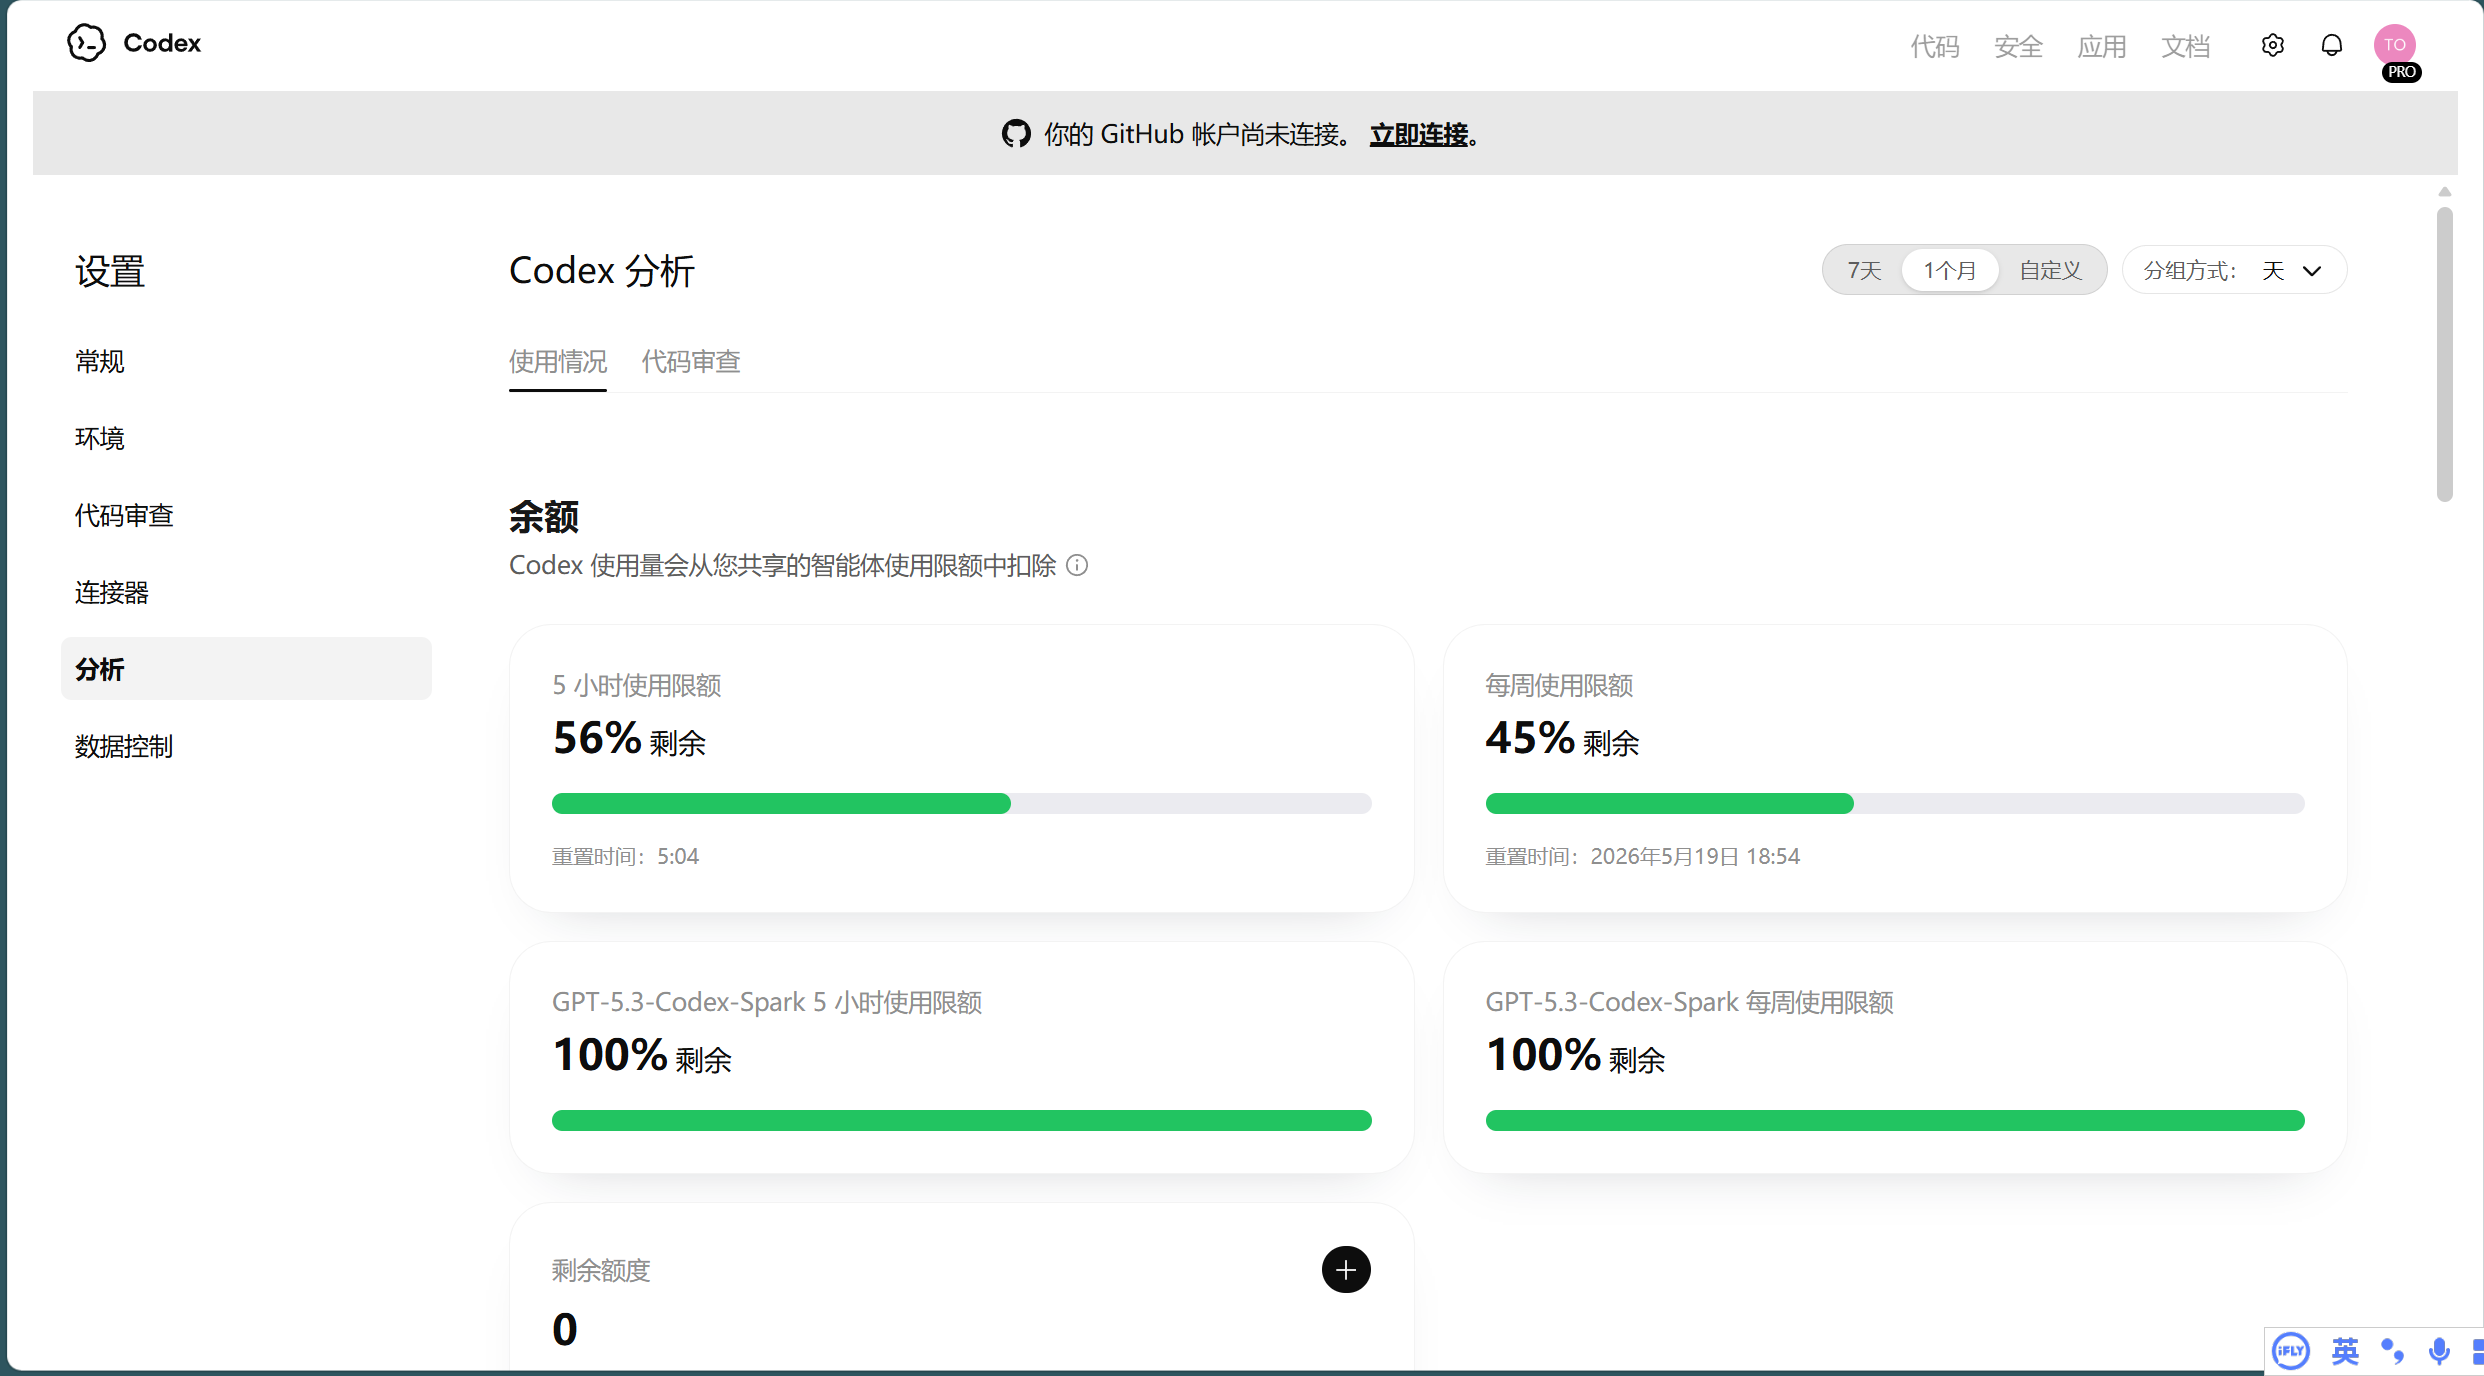The image size is (2484, 1376).
Task: Toggle the 英 input language indicator
Action: [x=2345, y=1352]
